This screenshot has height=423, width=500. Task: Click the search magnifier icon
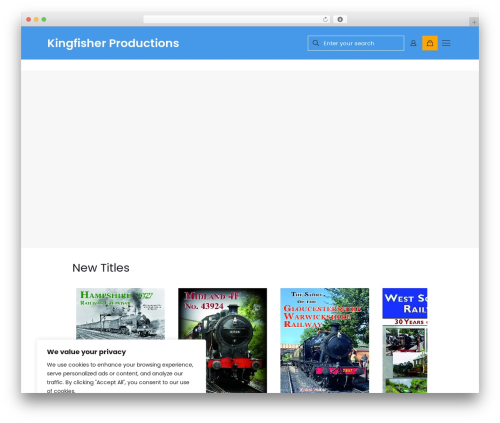315,43
